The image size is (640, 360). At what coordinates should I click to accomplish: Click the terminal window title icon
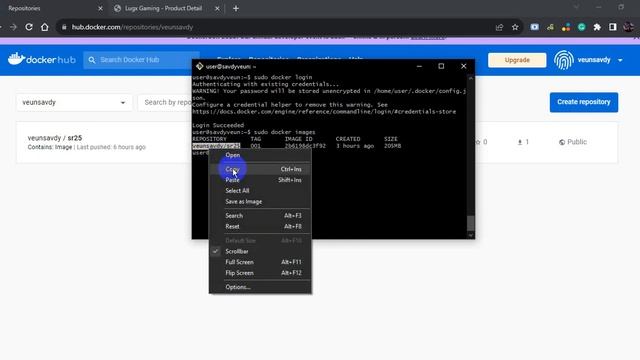pos(199,66)
